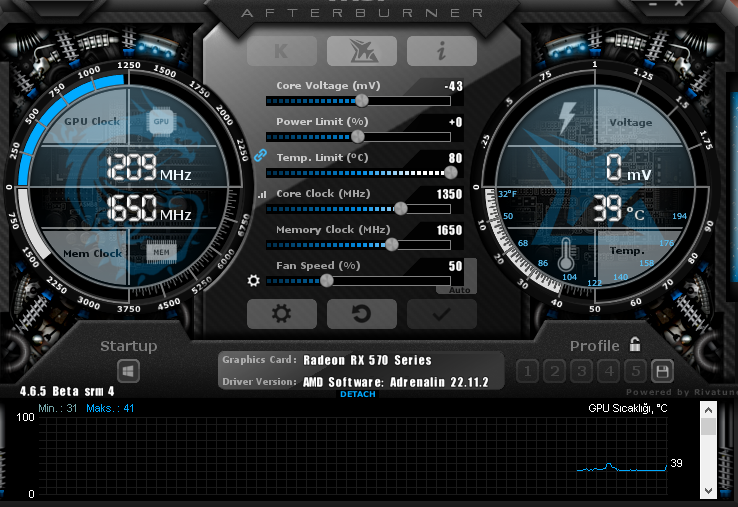Toggle the profile lock icon
Viewport: 738px width, 507px height.
click(635, 345)
